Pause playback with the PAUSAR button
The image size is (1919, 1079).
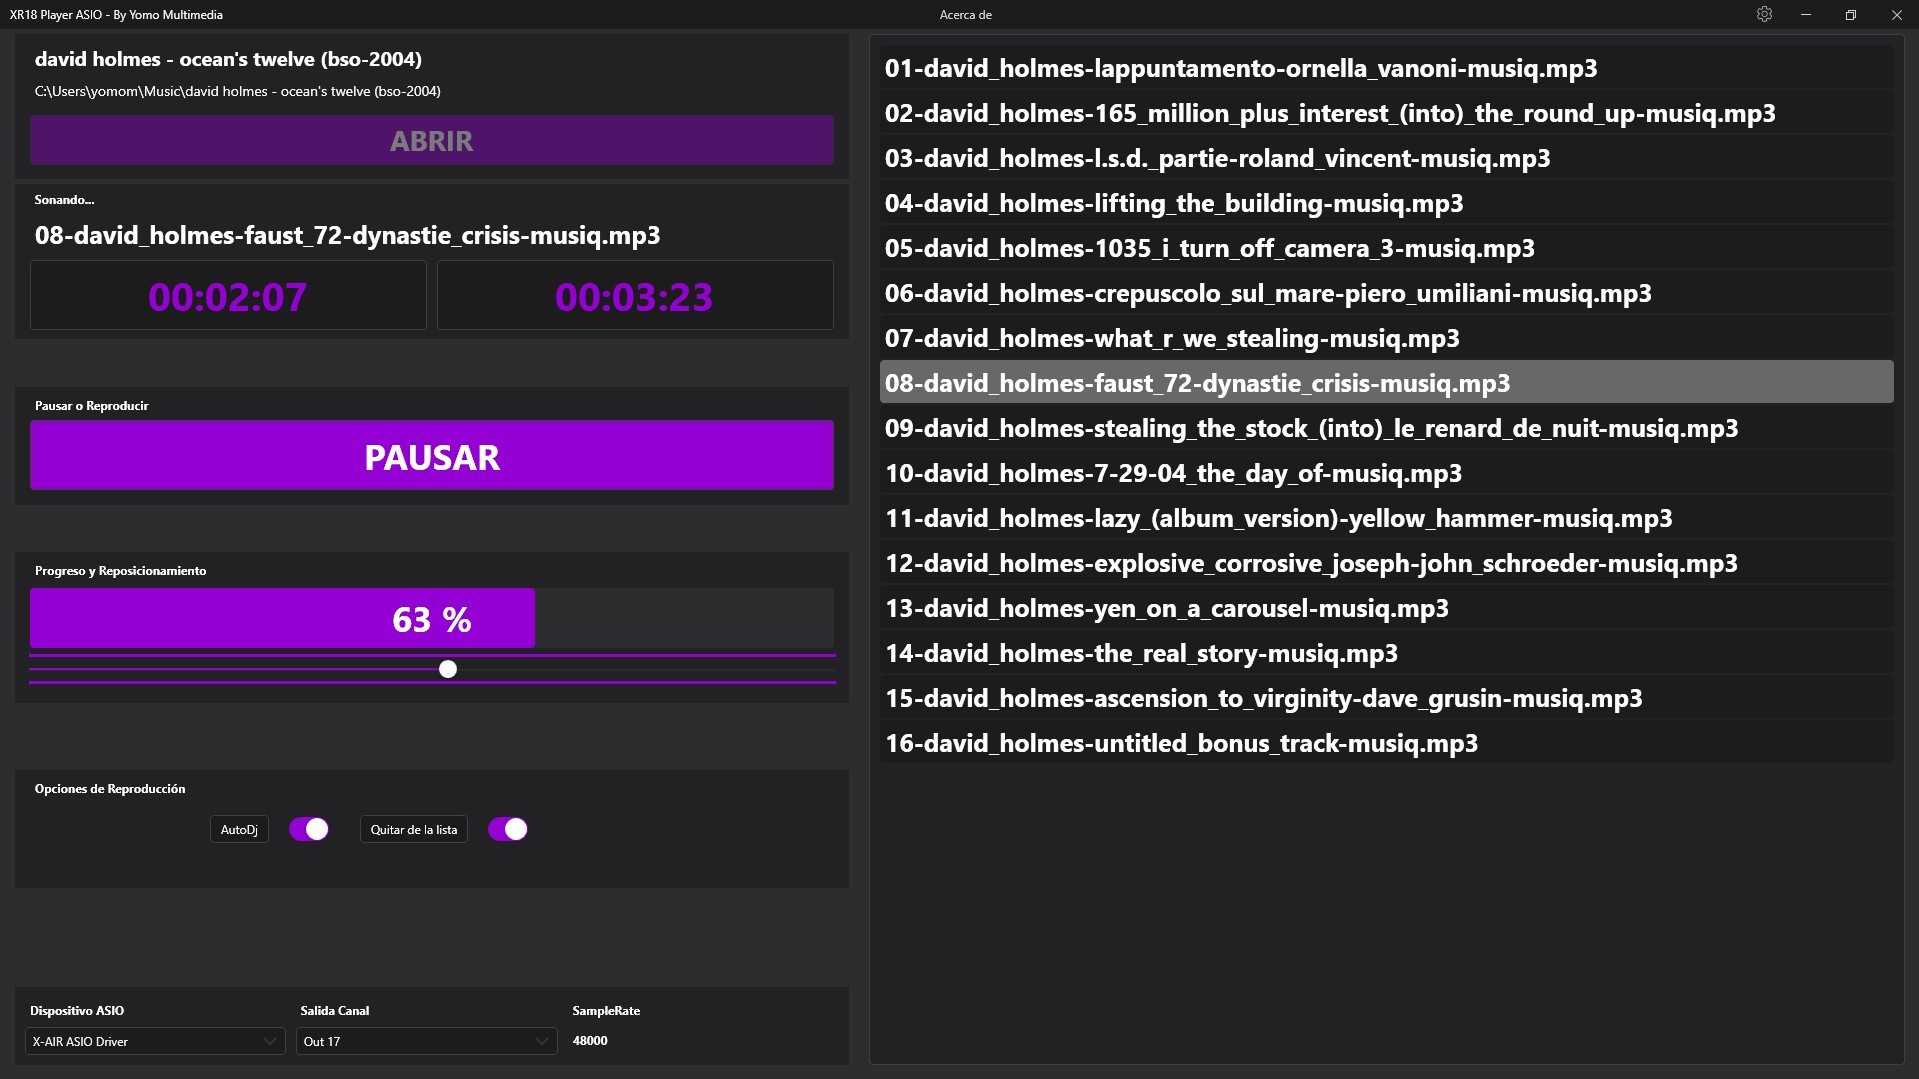tap(432, 456)
